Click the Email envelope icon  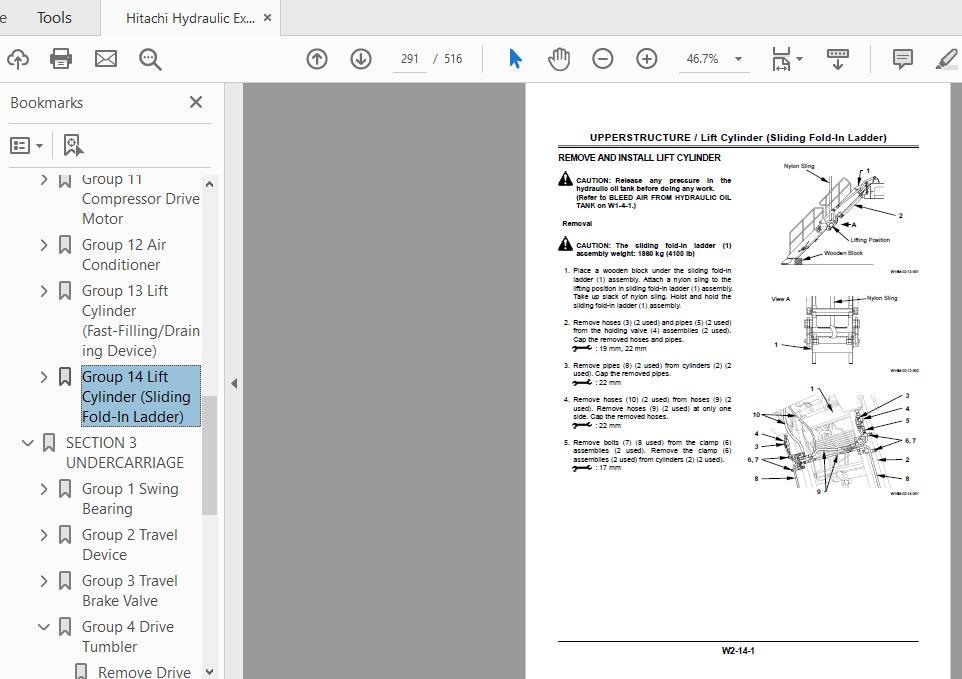[106, 59]
